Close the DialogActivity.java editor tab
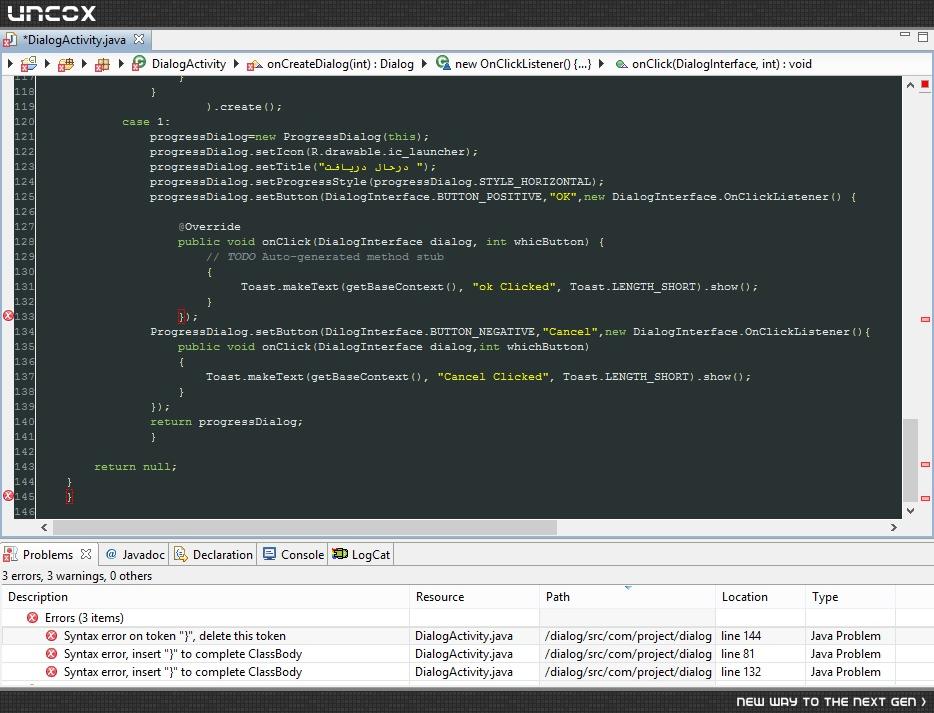Screen dimensions: 934x713 pyautogui.click(x=139, y=39)
